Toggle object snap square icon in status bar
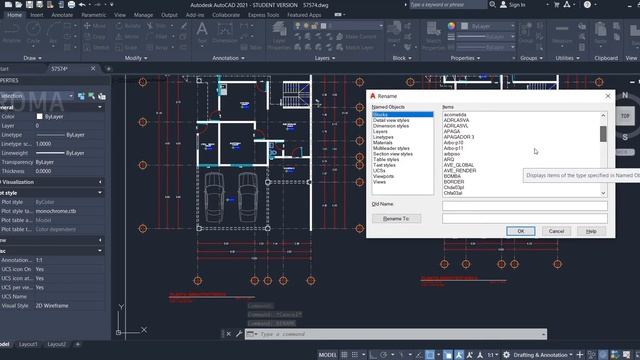Viewport: 640px width, 360px height. click(x=430, y=355)
